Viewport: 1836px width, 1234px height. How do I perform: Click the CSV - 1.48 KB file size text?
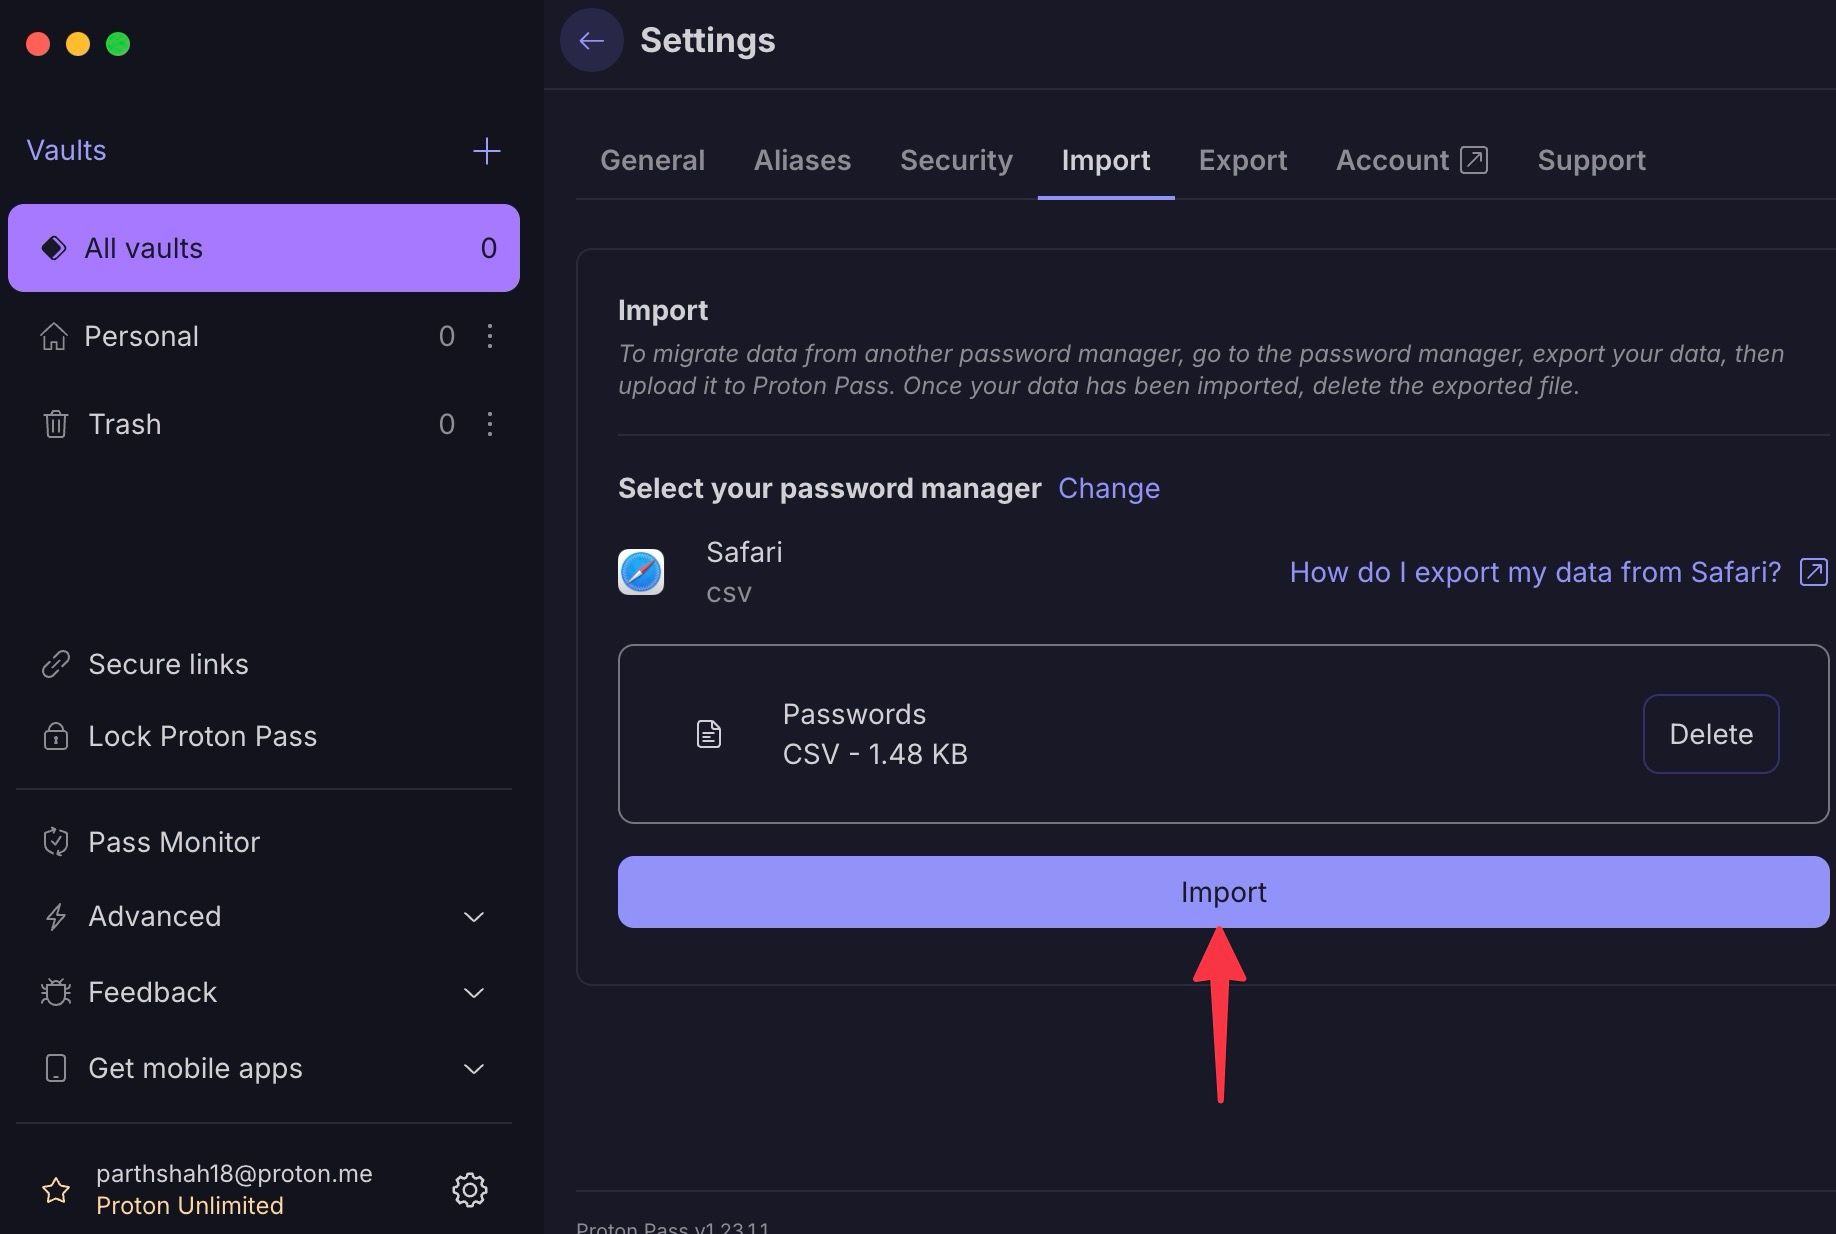[875, 754]
